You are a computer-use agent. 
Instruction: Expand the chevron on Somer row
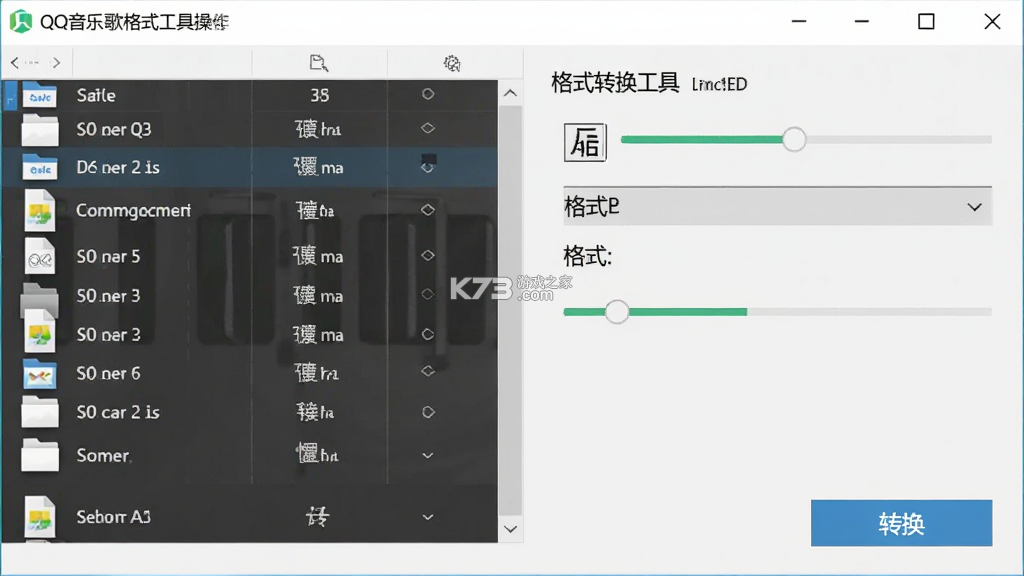428,455
